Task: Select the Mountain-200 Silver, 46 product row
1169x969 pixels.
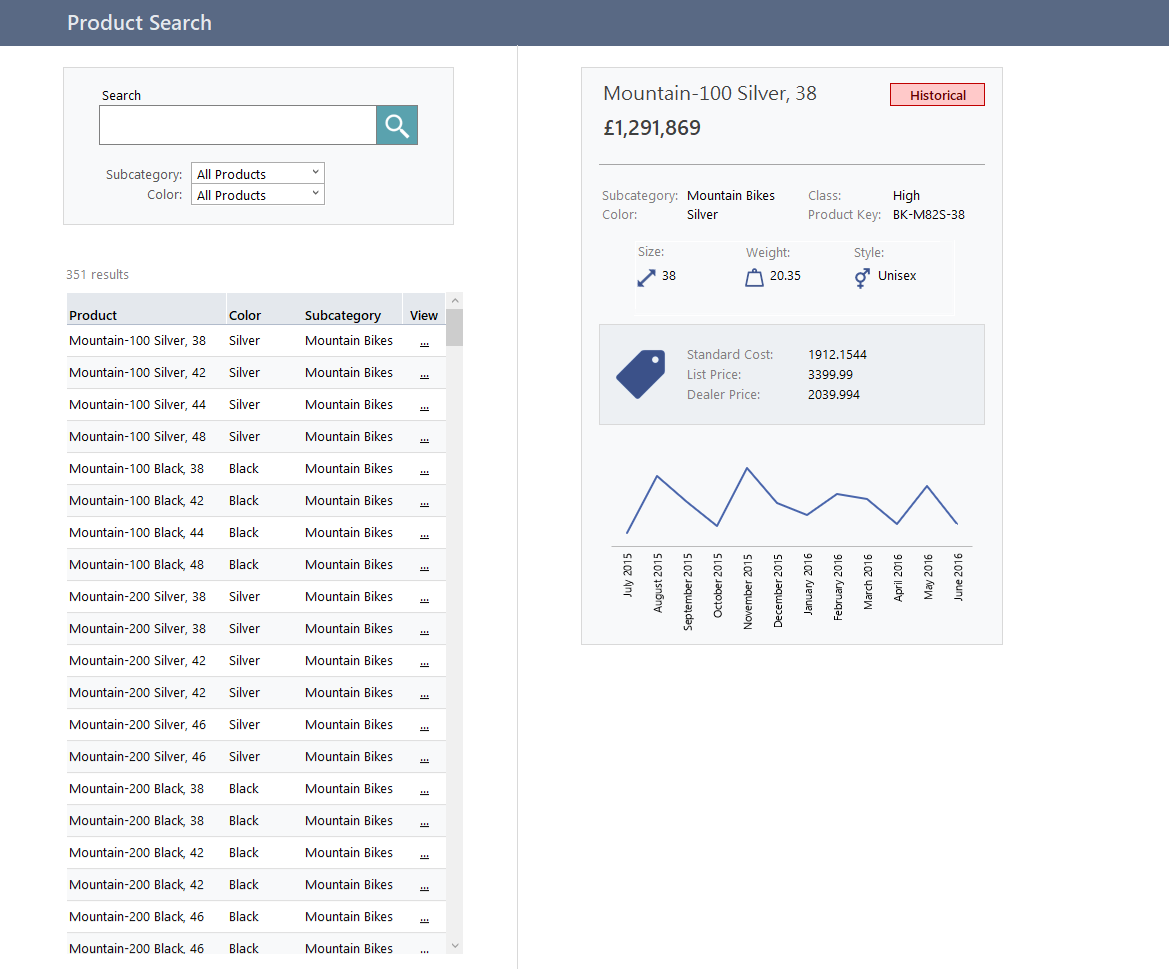Action: pyautogui.click(x=137, y=725)
